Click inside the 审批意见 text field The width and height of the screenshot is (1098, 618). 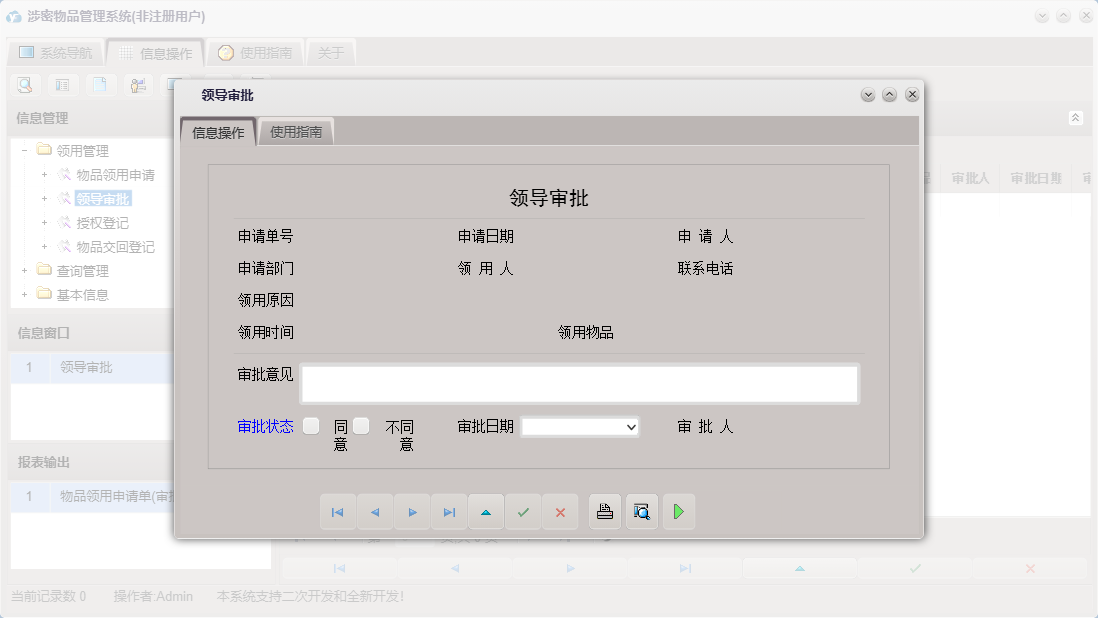tap(580, 383)
